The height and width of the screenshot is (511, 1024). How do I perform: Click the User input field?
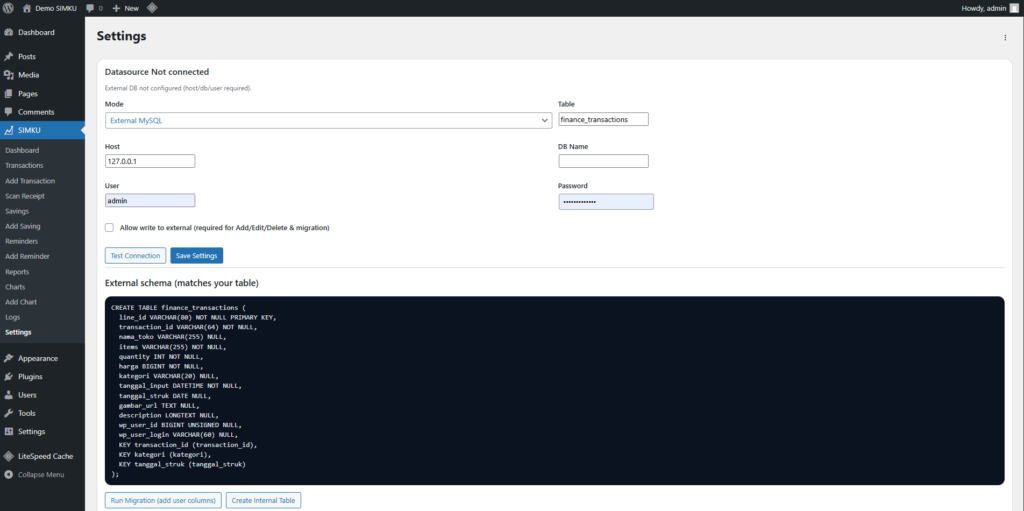tap(150, 201)
